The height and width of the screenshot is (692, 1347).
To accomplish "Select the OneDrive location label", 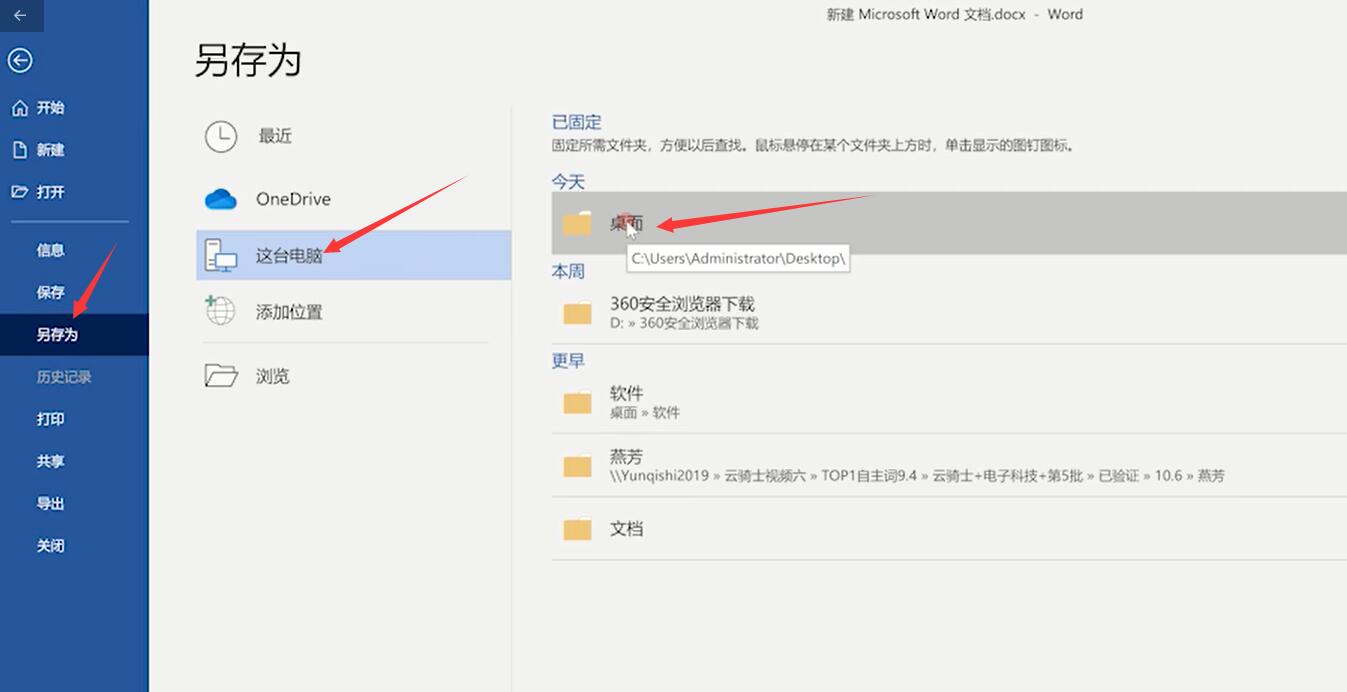I will click(293, 199).
